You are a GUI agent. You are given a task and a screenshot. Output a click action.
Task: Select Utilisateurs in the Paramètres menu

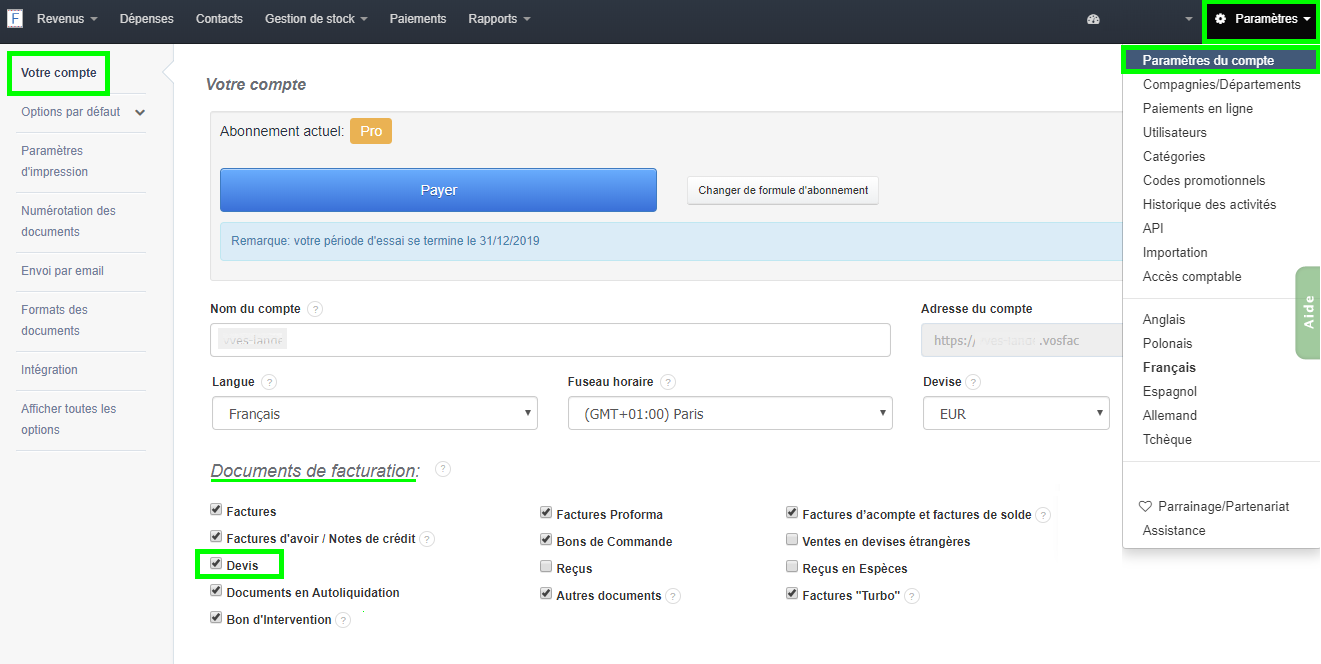[1175, 132]
